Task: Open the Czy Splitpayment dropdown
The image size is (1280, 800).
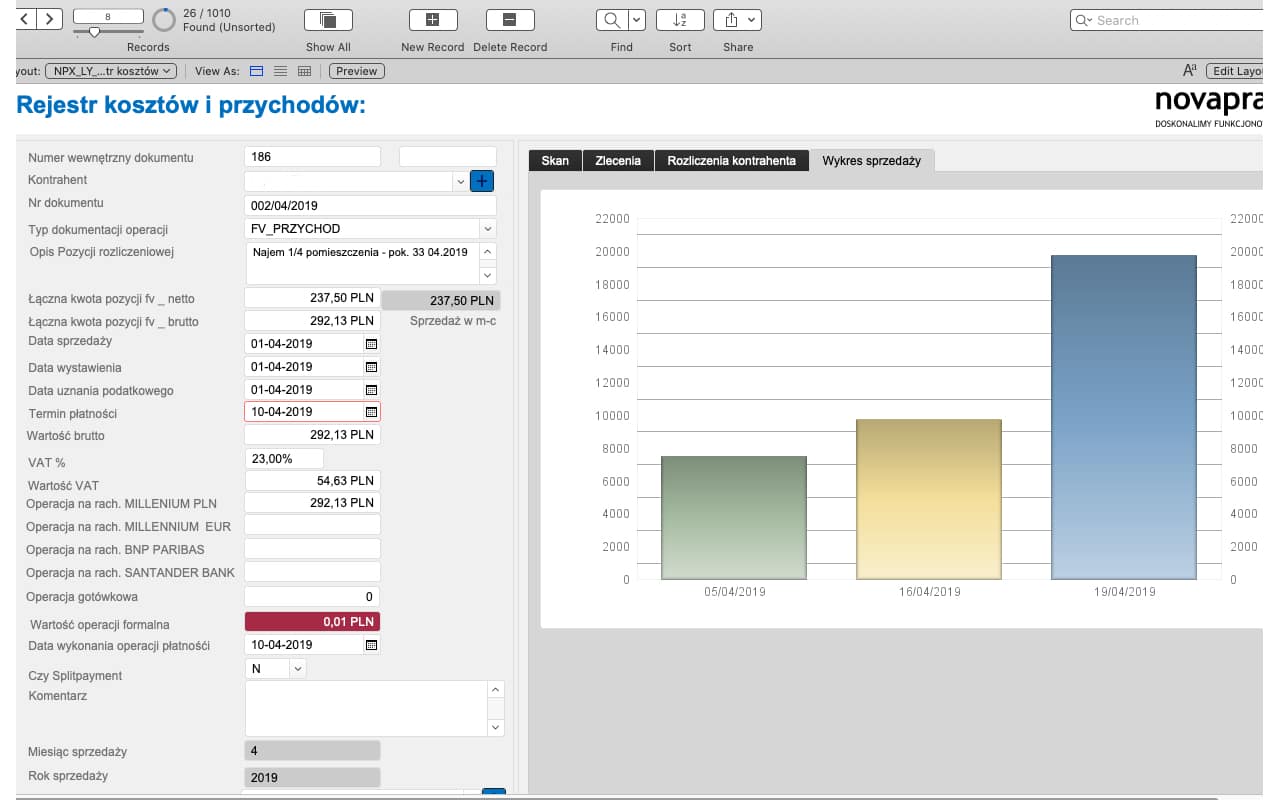Action: point(298,668)
